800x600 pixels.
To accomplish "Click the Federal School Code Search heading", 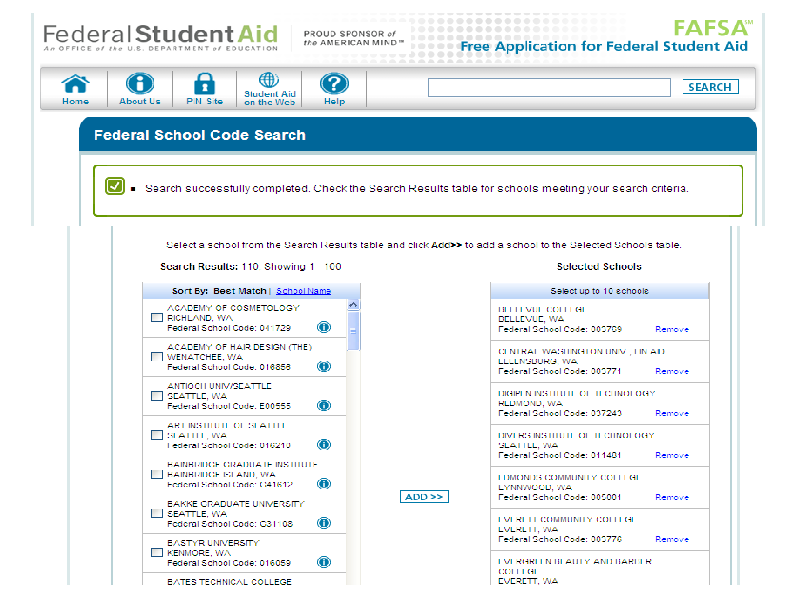I will 199,135.
